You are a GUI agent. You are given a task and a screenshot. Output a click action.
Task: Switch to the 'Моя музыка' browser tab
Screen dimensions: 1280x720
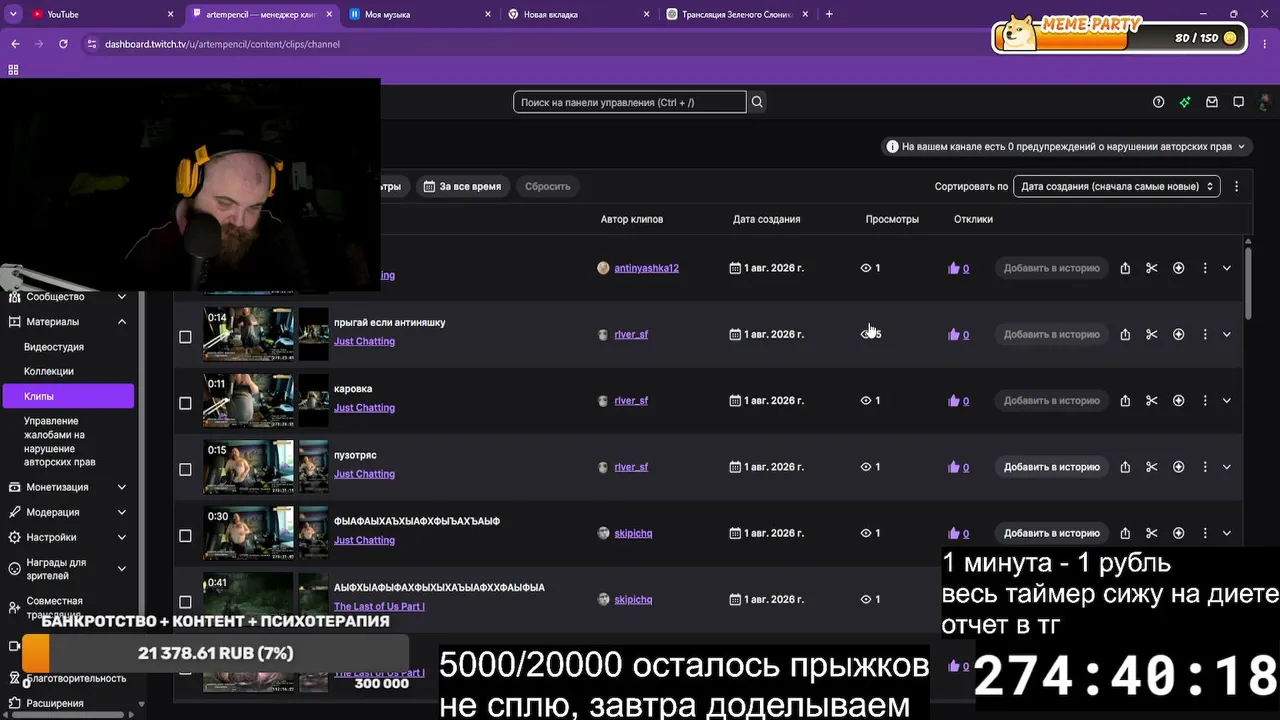[x=418, y=14]
